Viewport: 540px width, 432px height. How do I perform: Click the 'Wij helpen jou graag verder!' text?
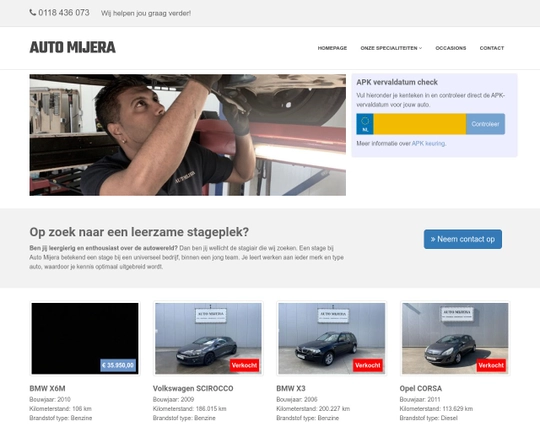click(146, 13)
